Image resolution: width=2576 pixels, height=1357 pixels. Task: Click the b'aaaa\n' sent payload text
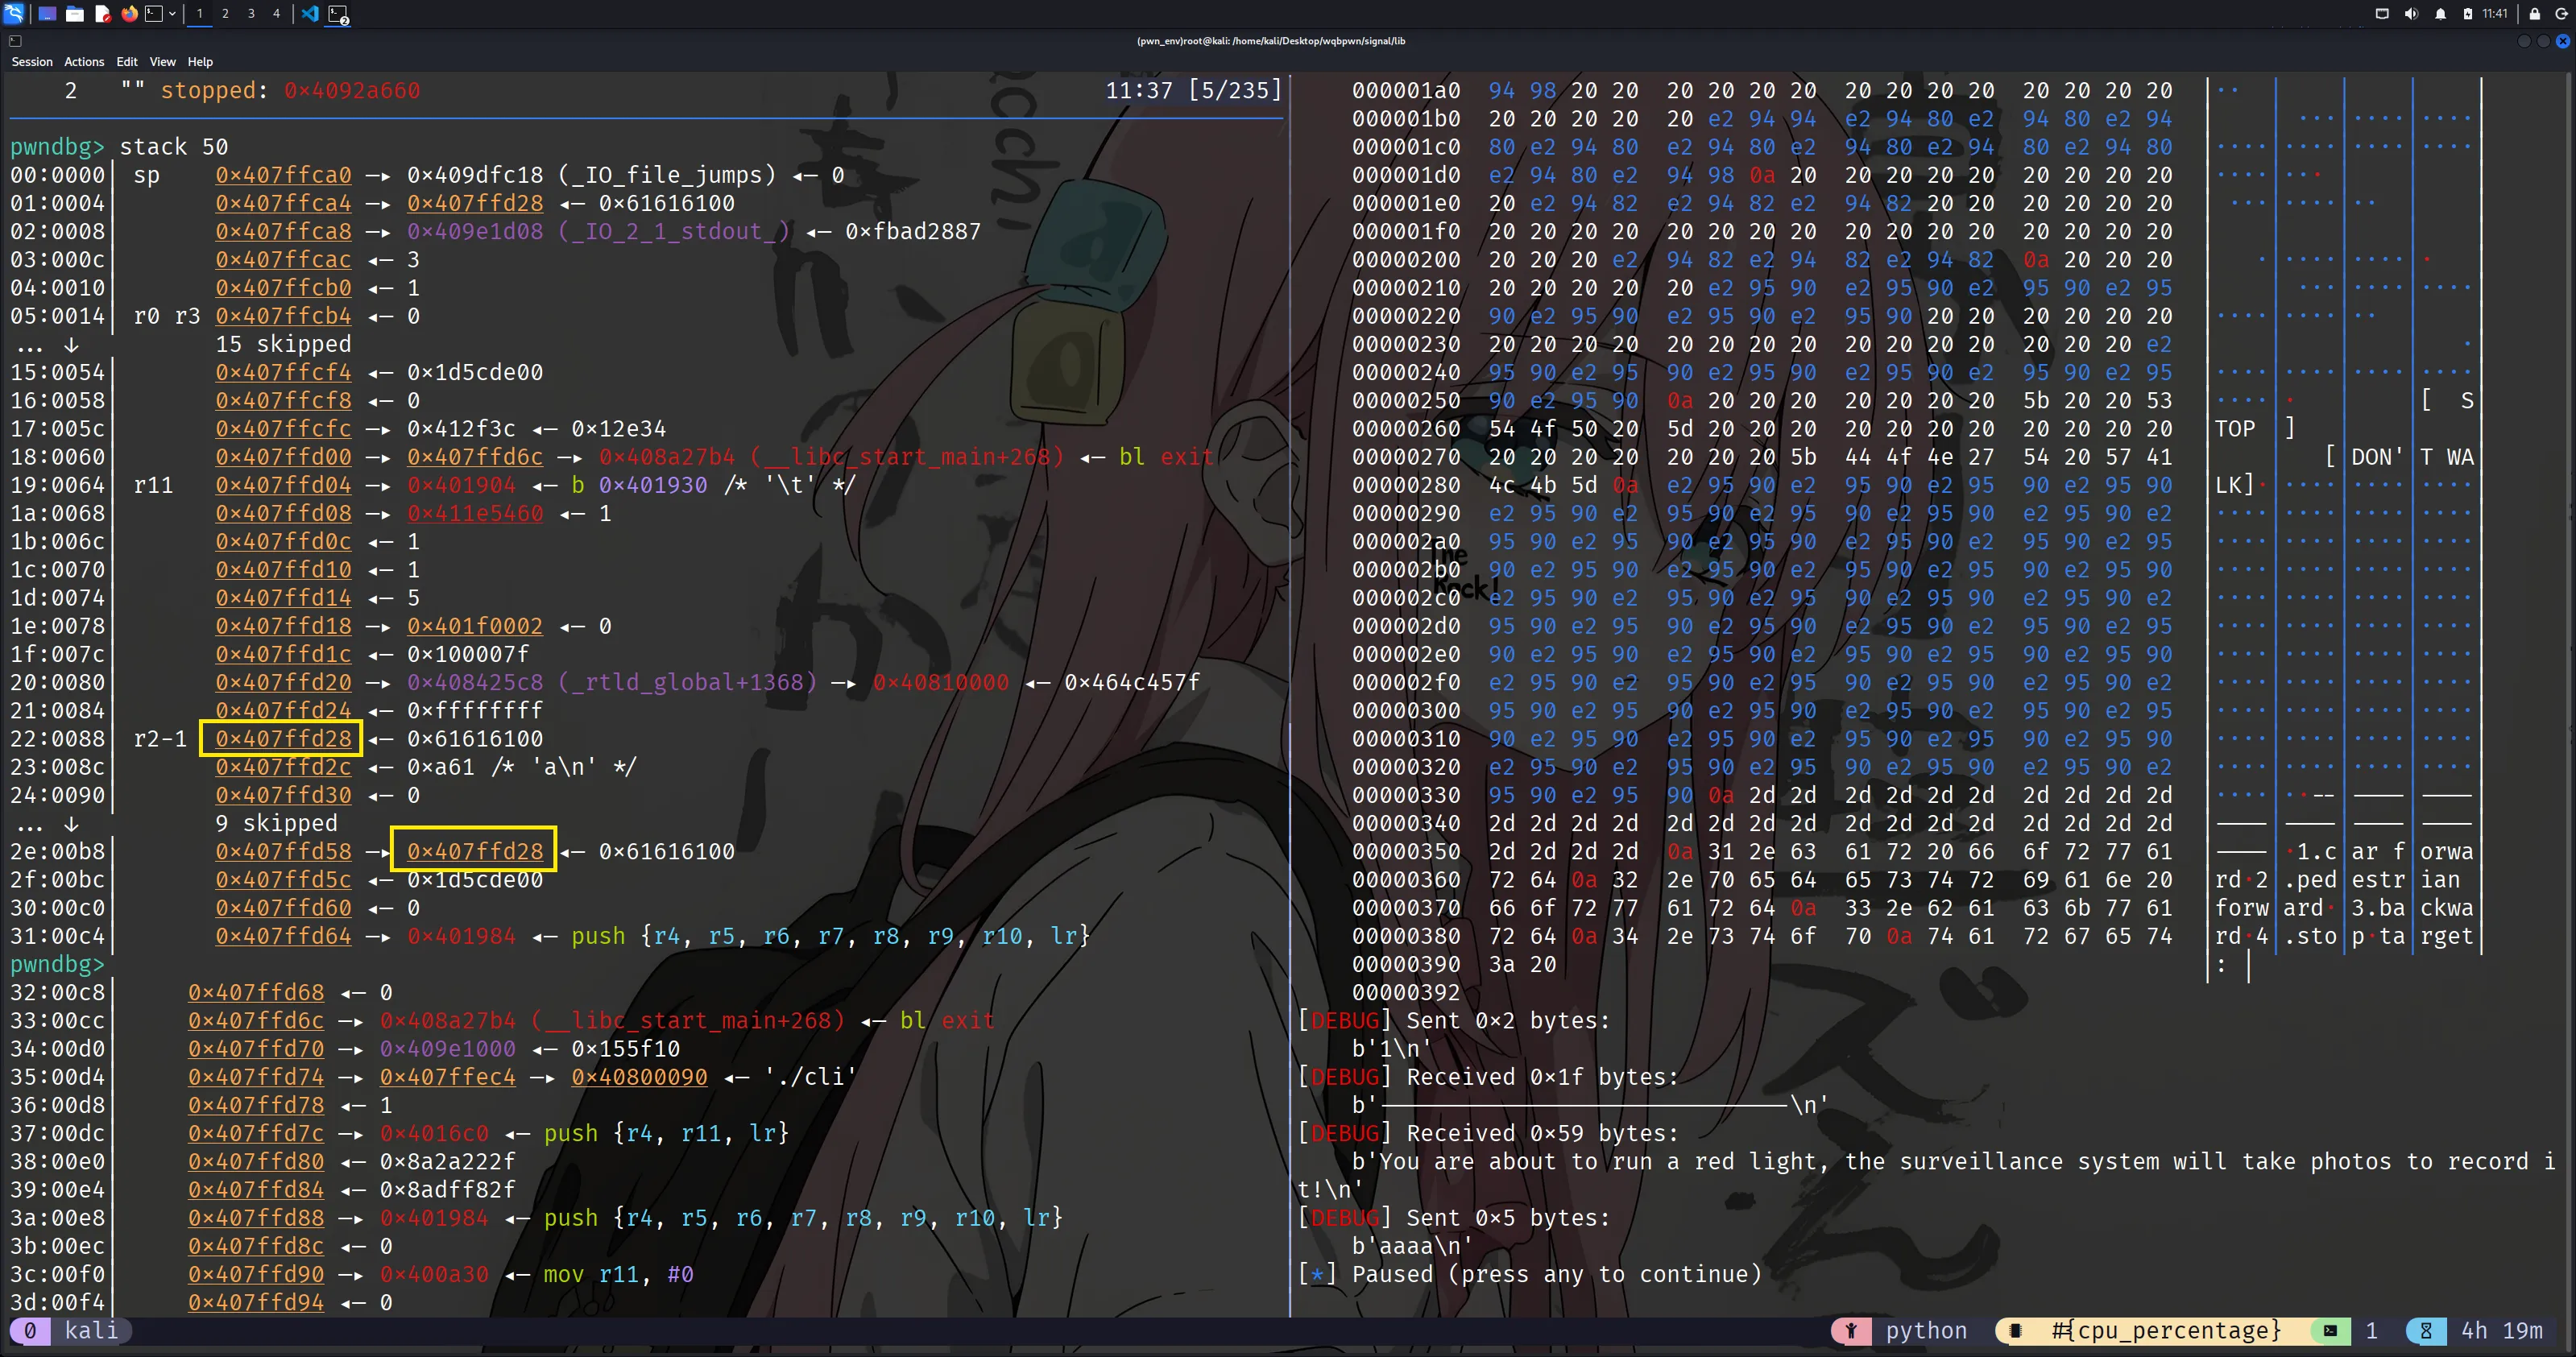[1412, 1247]
